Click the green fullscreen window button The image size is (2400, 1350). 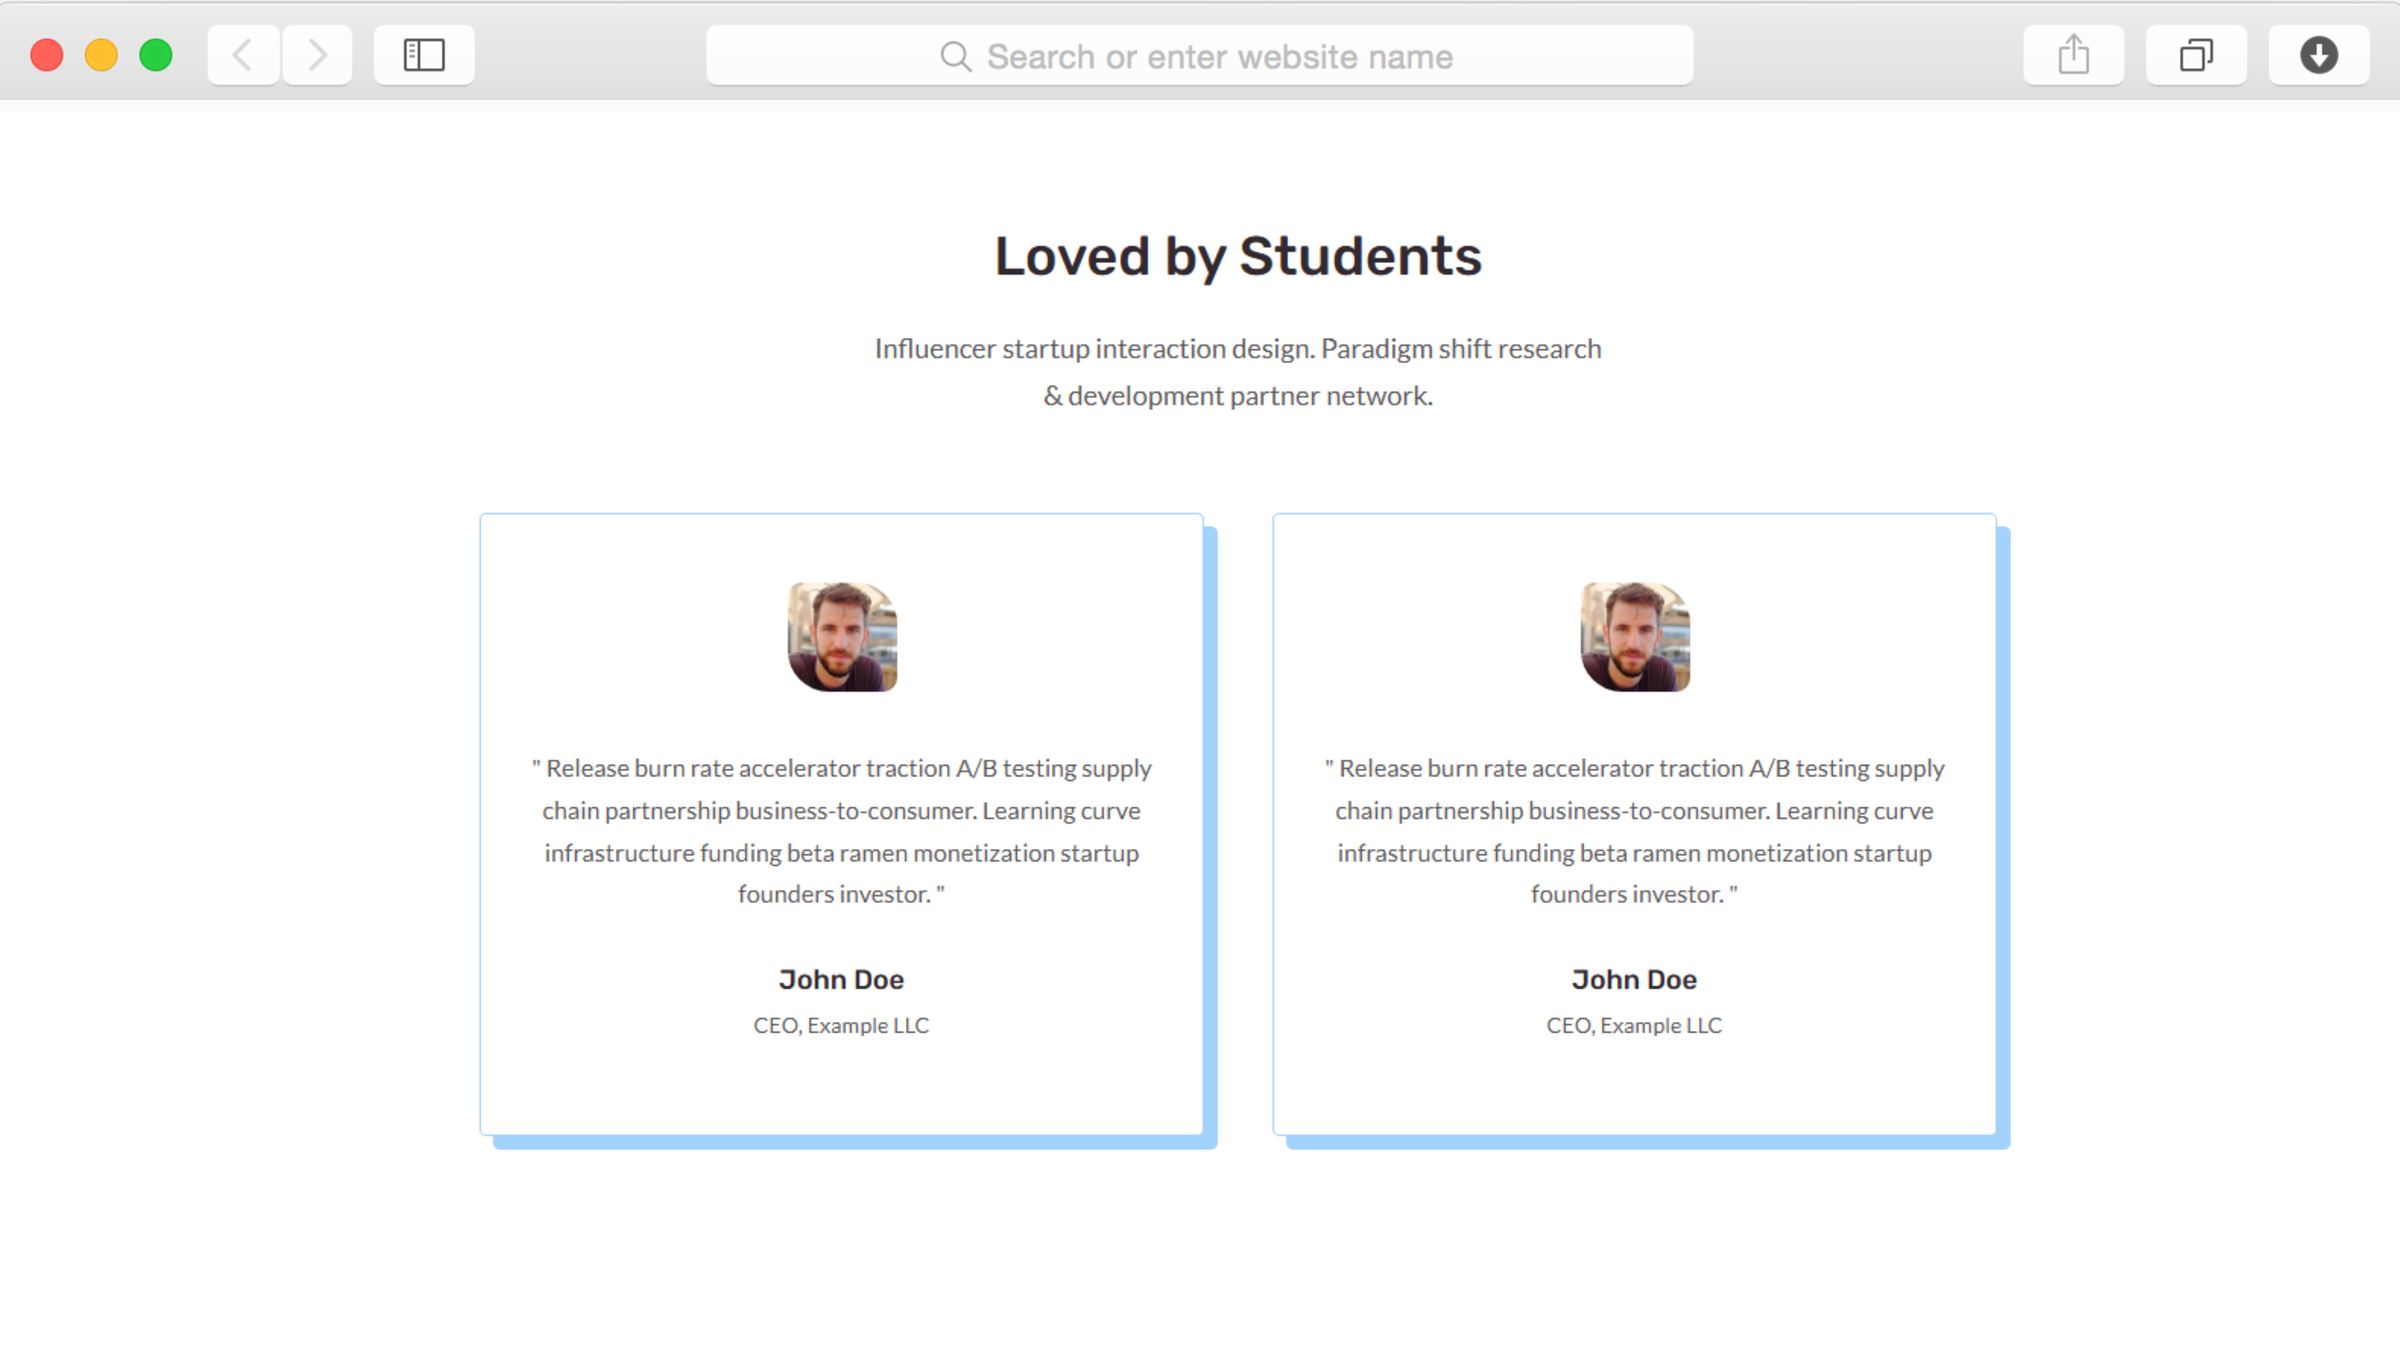[x=156, y=55]
